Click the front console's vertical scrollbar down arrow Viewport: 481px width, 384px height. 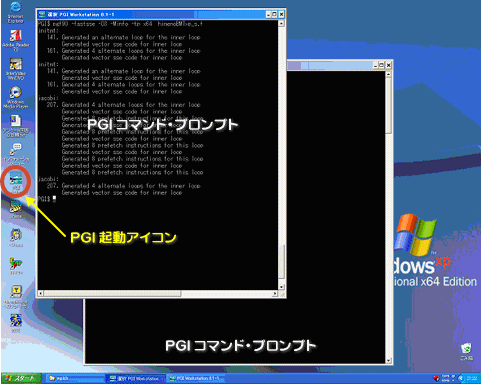(x=282, y=287)
